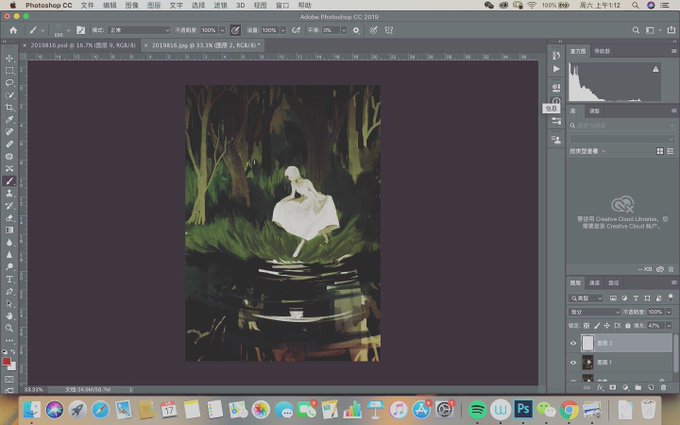Select the Rectangular Marquee tool

coord(9,70)
